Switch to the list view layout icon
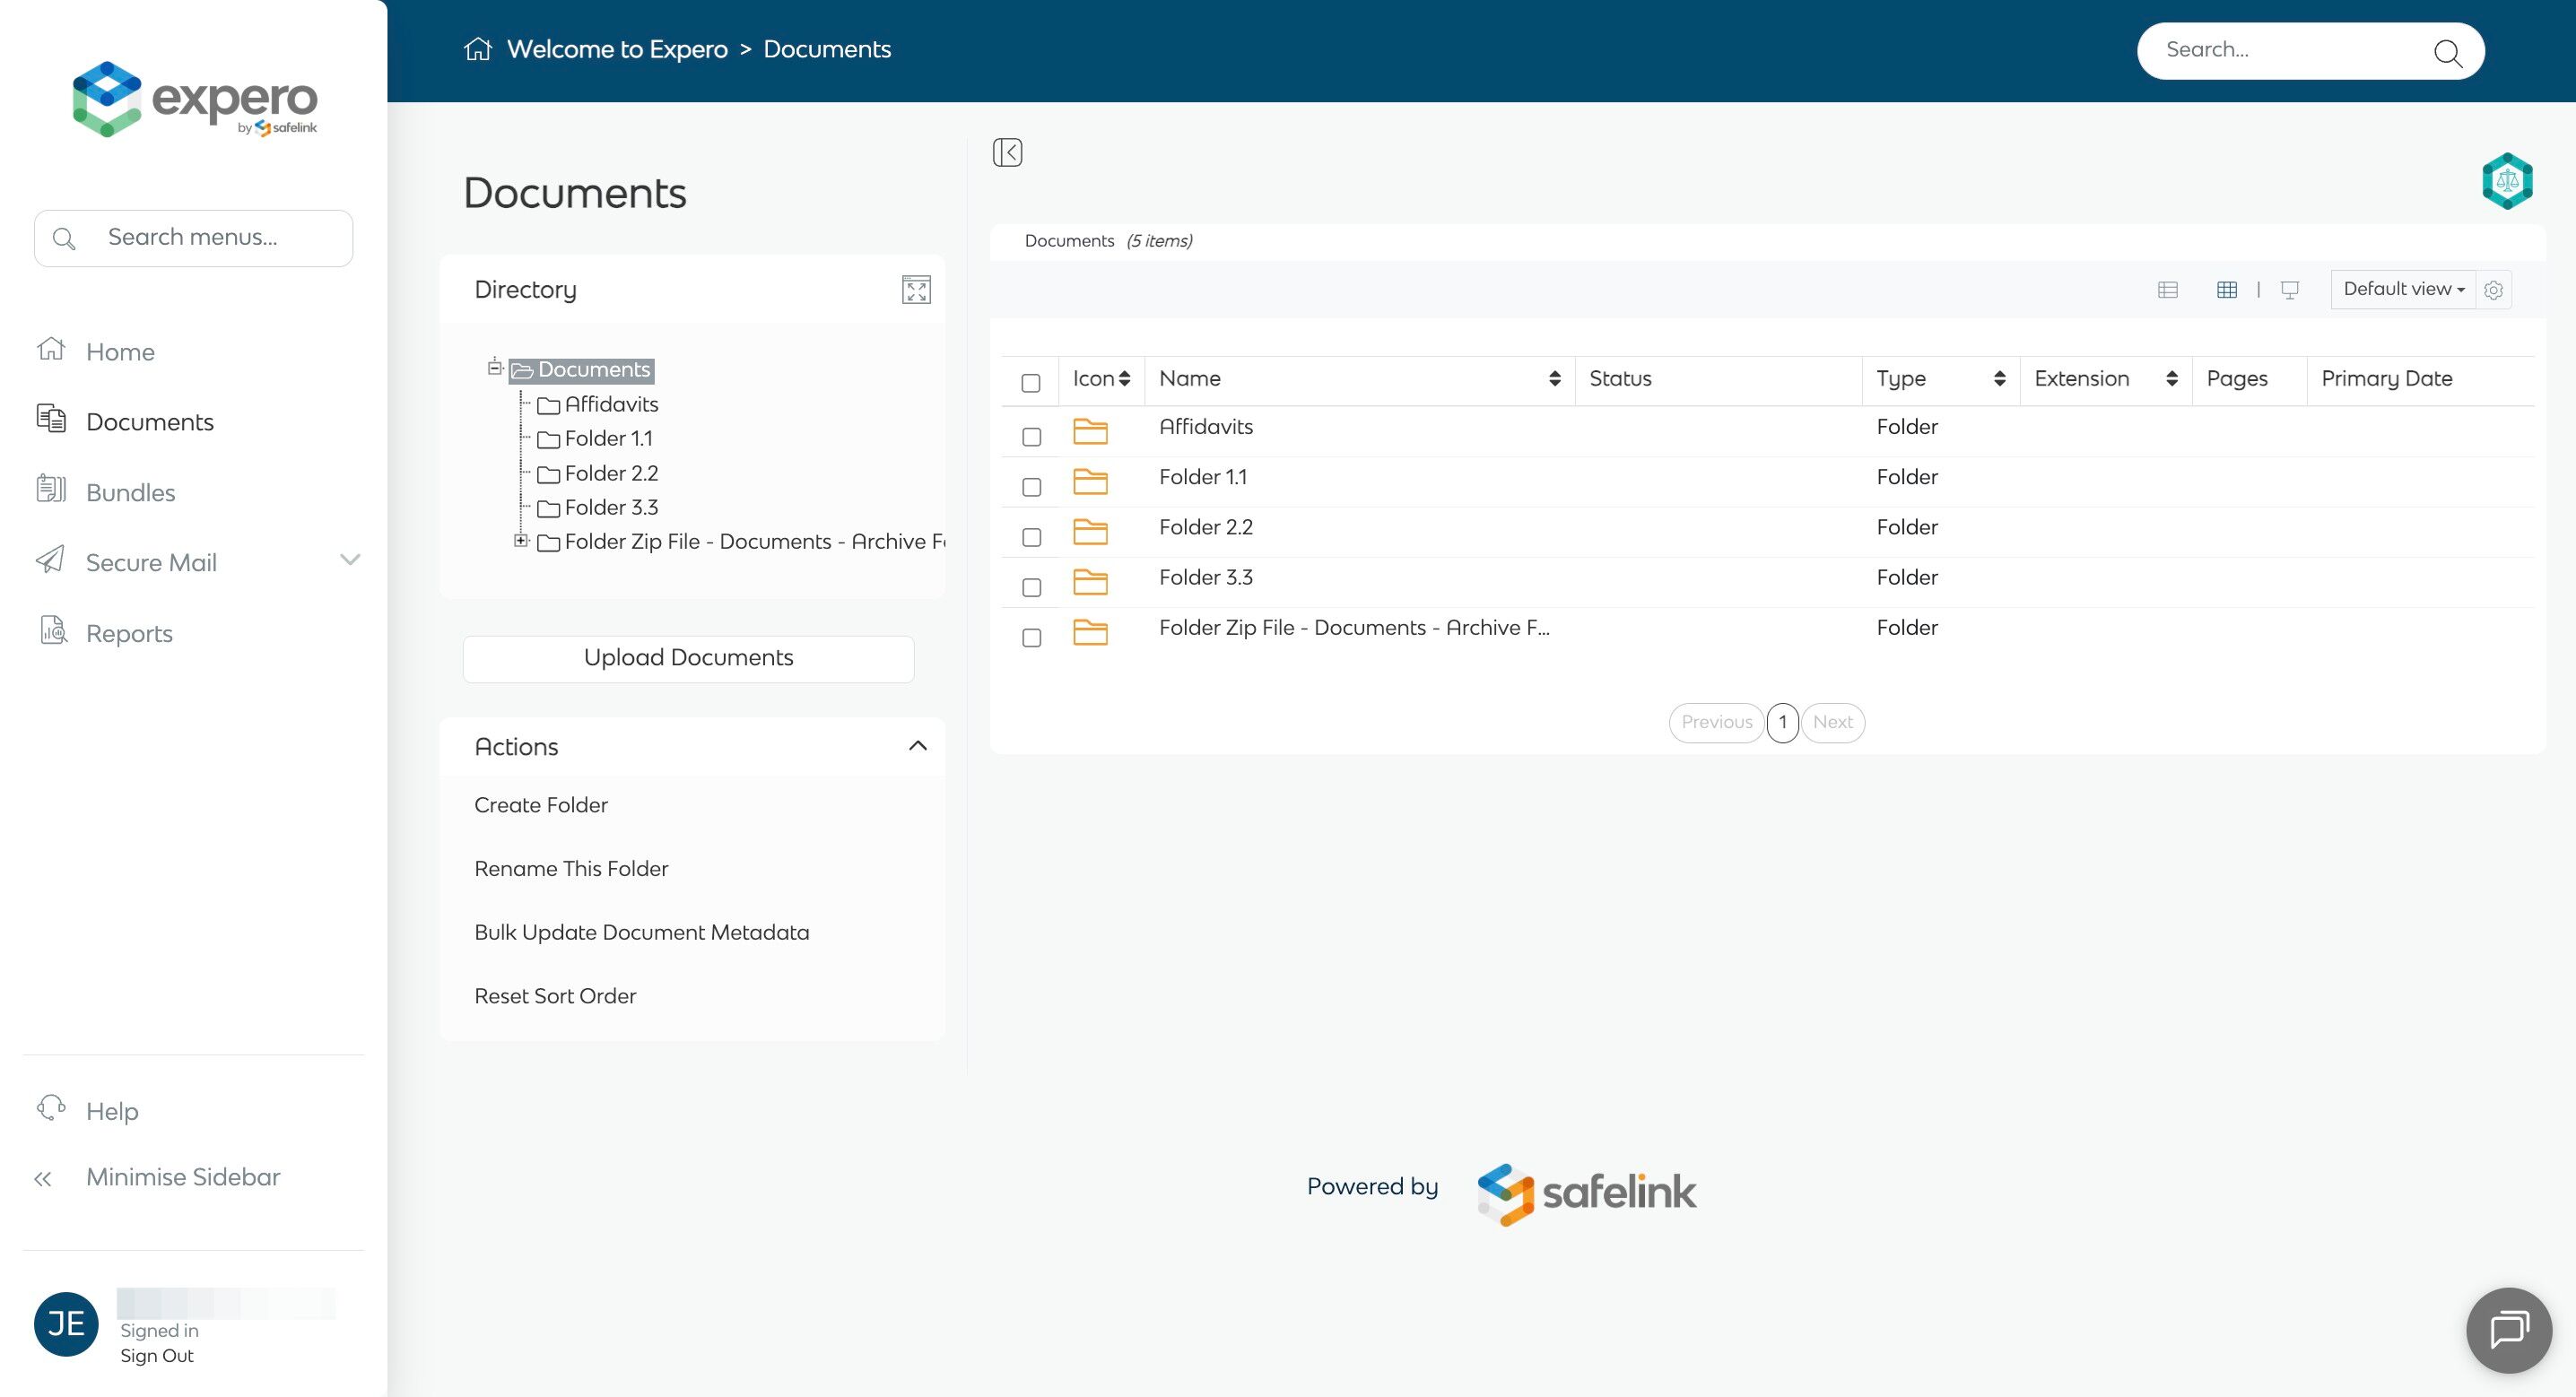The width and height of the screenshot is (2576, 1397). (2168, 290)
